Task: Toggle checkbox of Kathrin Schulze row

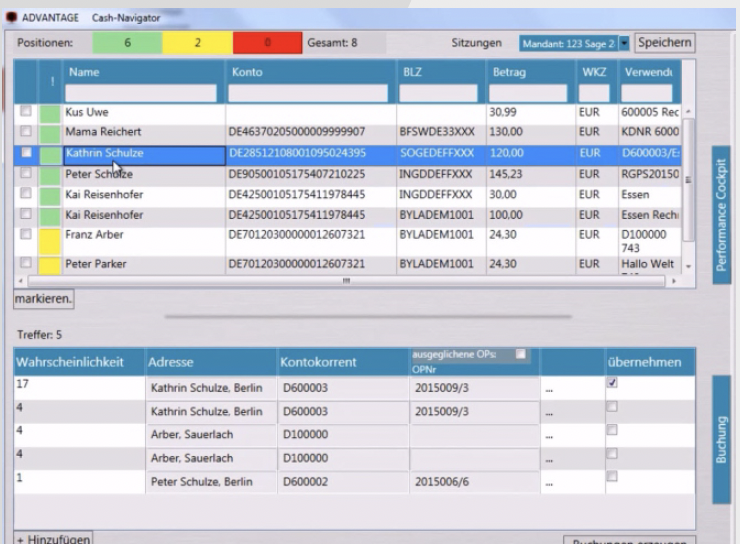Action: [x=26, y=152]
